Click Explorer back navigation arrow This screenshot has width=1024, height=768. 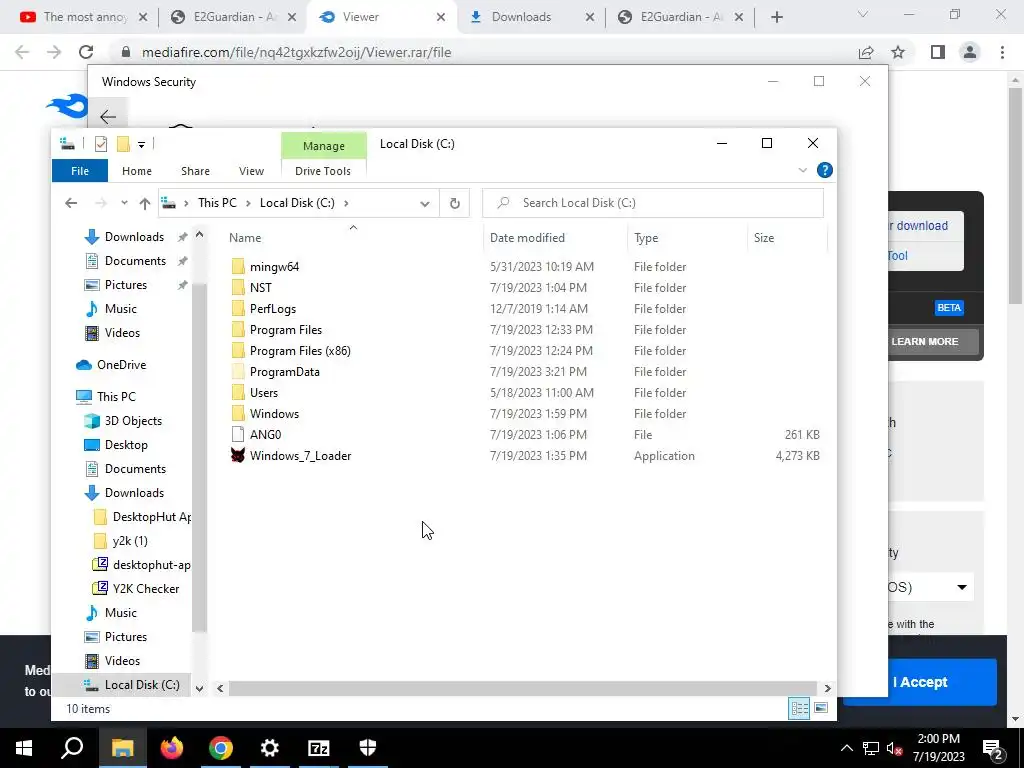point(71,203)
